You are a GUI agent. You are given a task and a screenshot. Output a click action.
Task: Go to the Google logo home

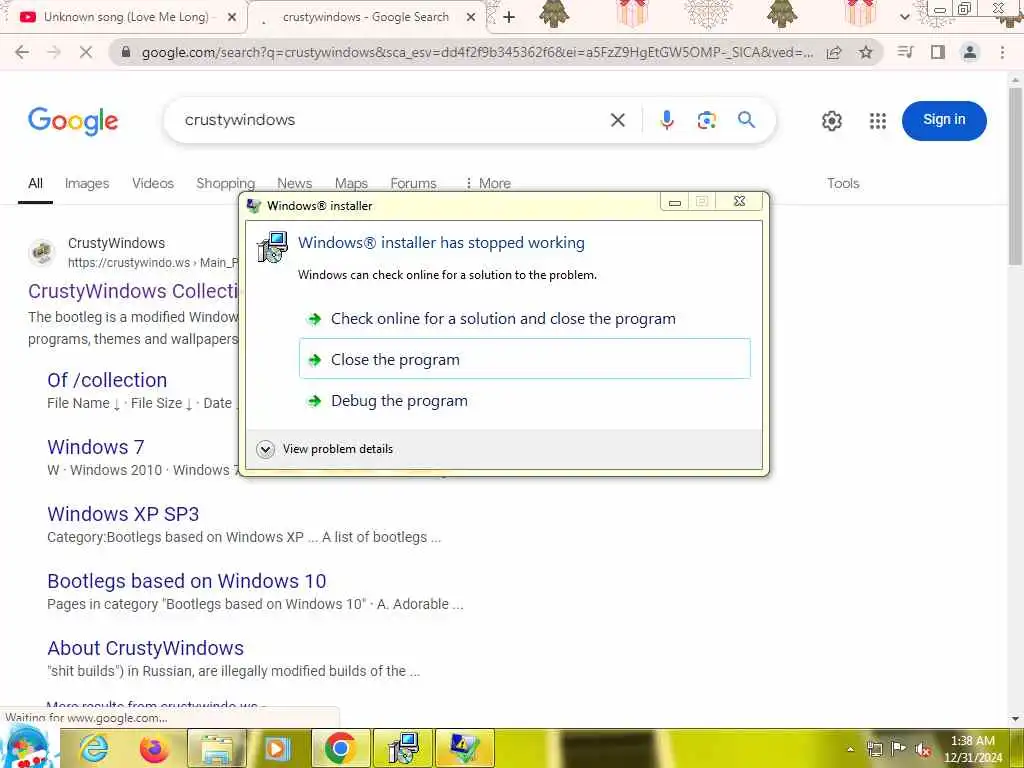pyautogui.click(x=73, y=121)
